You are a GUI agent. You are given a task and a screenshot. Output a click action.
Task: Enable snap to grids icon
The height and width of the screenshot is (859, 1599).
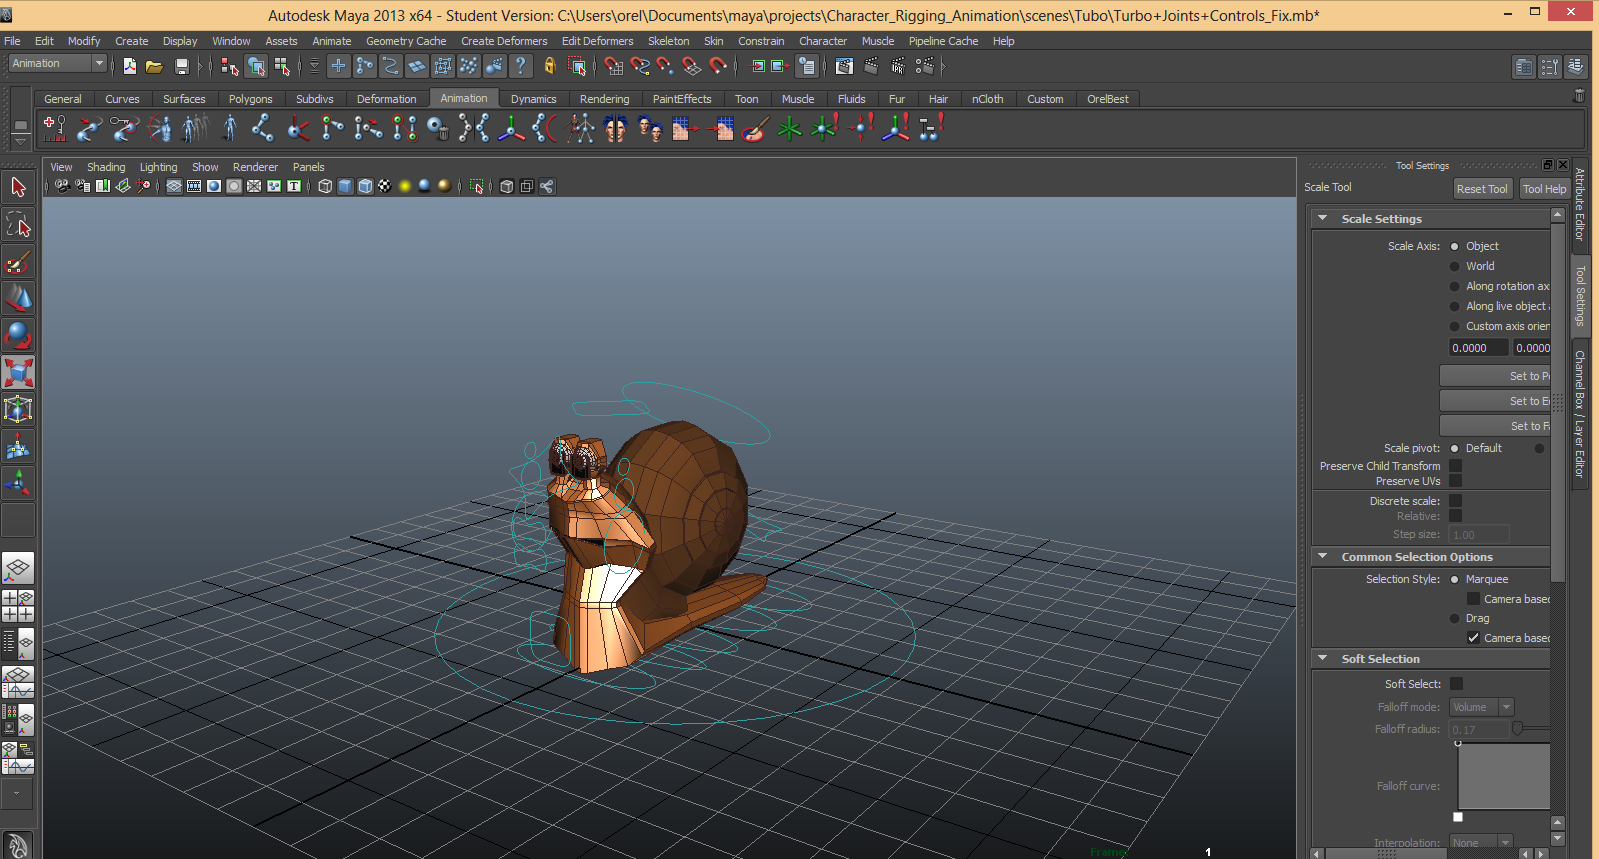click(613, 67)
